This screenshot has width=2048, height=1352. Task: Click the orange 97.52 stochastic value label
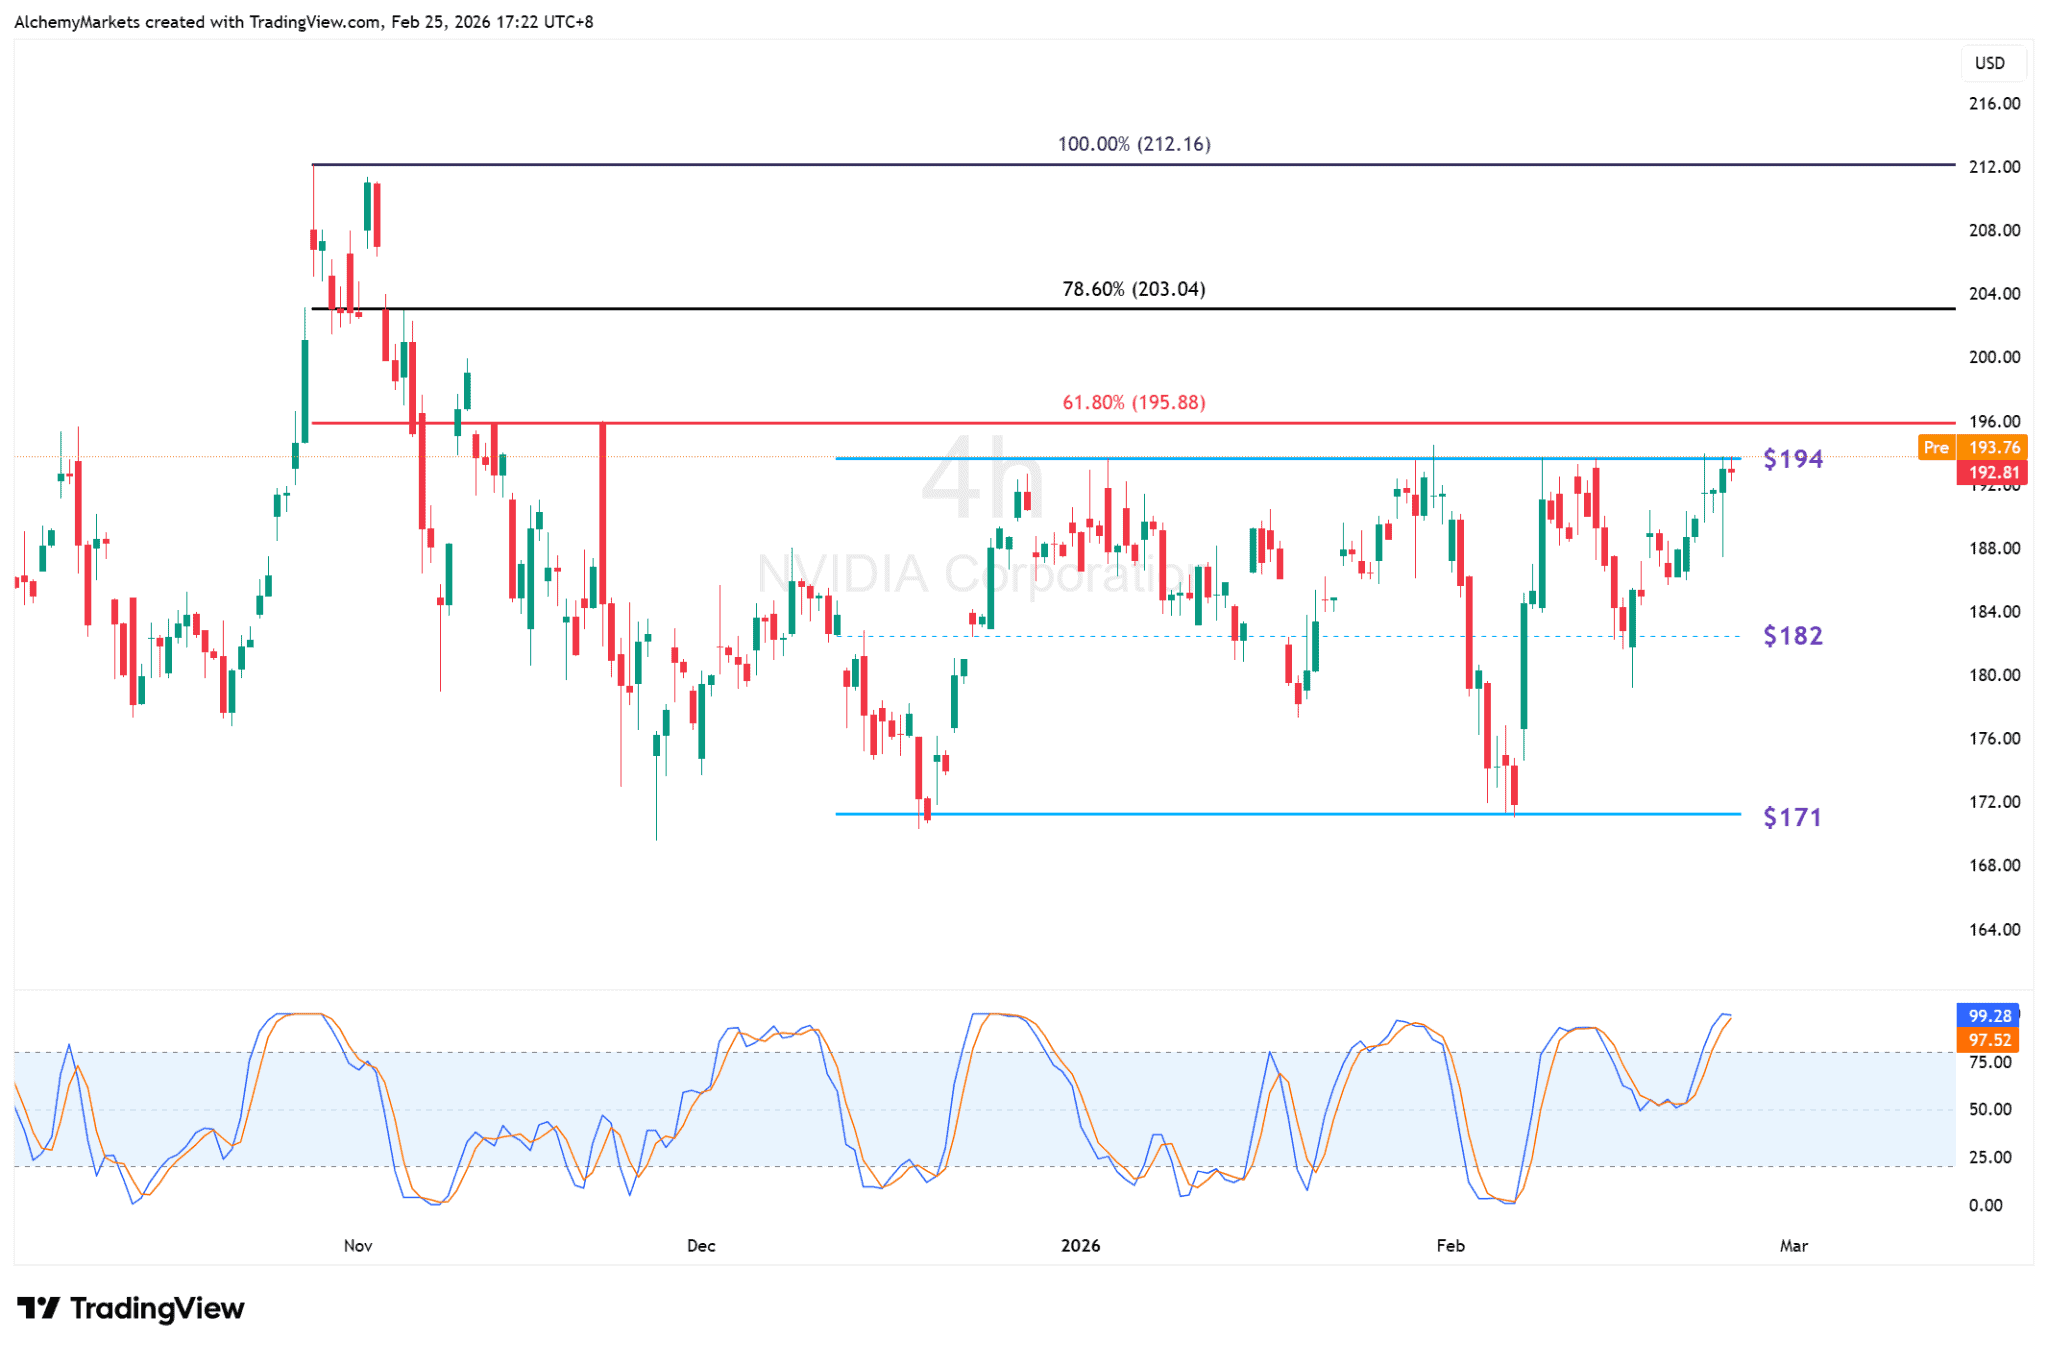point(1989,1040)
